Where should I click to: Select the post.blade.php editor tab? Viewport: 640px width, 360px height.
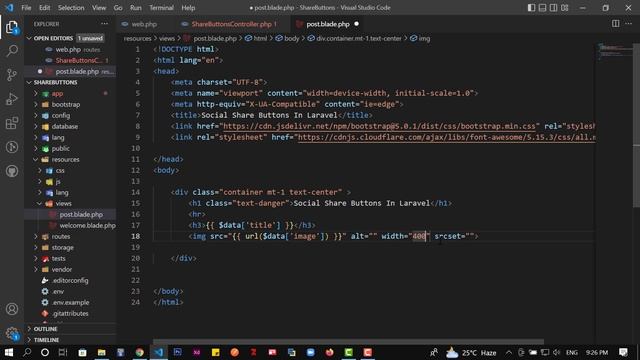point(328,24)
